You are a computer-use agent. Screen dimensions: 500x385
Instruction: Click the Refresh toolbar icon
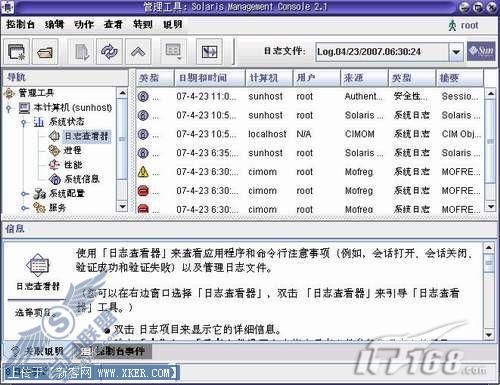click(x=109, y=52)
